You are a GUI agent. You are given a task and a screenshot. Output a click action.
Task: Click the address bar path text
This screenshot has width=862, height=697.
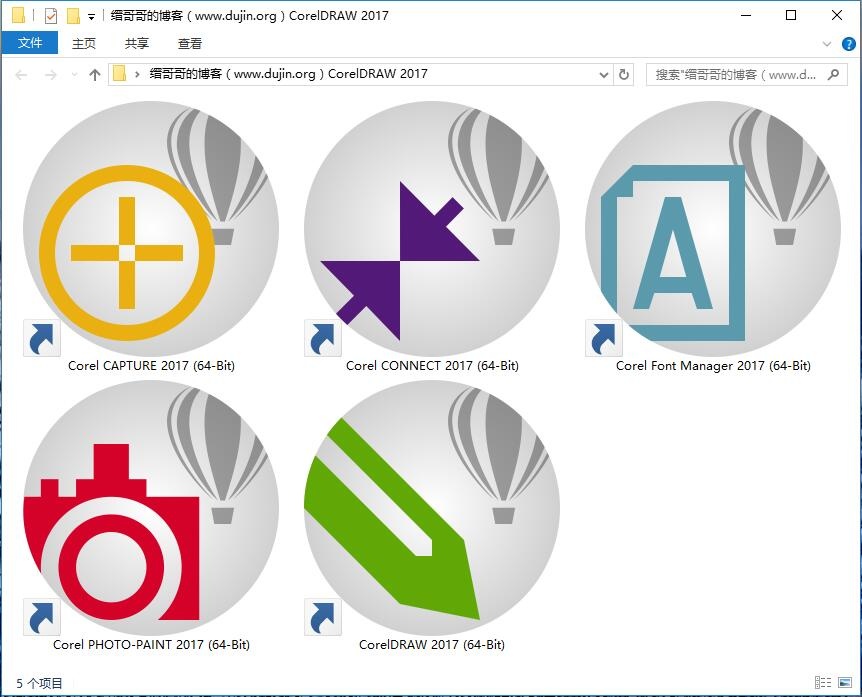288,74
